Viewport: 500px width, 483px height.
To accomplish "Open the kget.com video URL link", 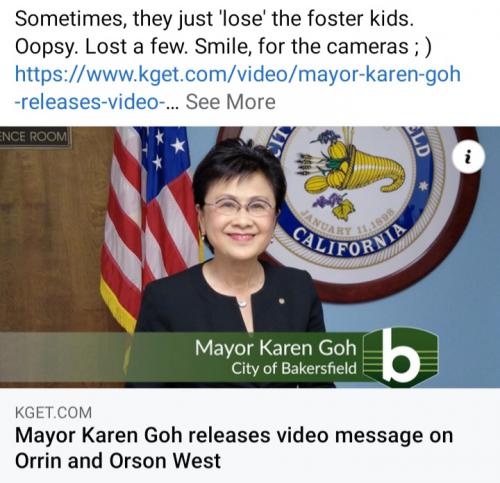I will pos(238,74).
